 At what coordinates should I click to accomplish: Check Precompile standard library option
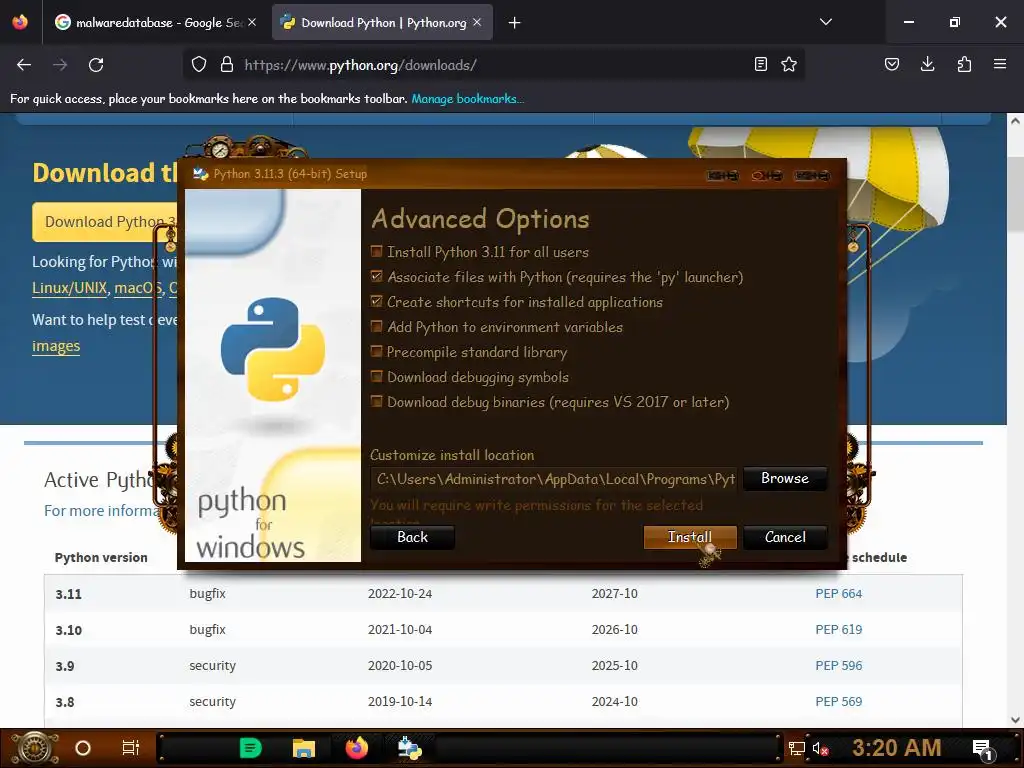coord(377,351)
